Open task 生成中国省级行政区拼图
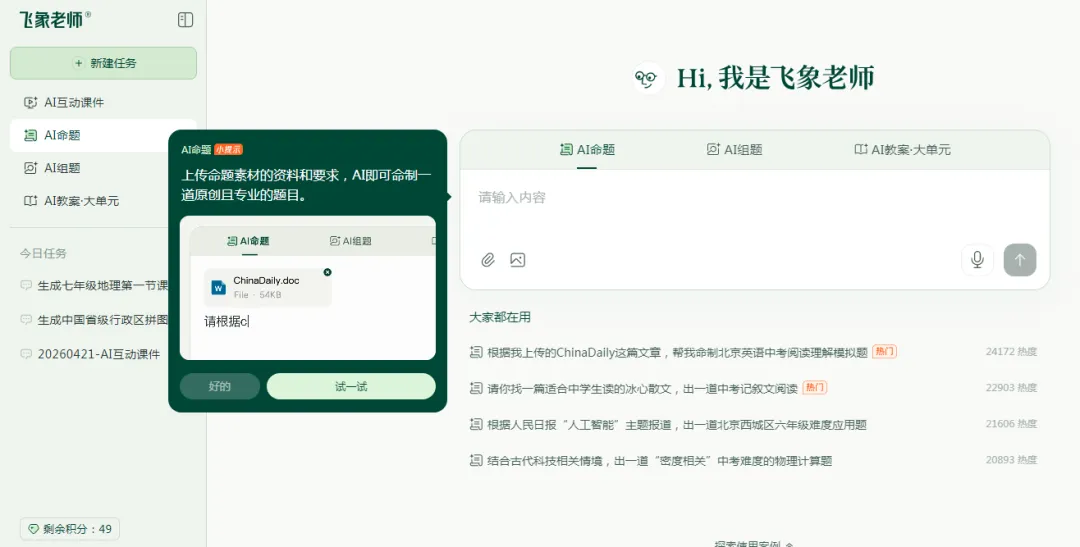 click(x=95, y=320)
